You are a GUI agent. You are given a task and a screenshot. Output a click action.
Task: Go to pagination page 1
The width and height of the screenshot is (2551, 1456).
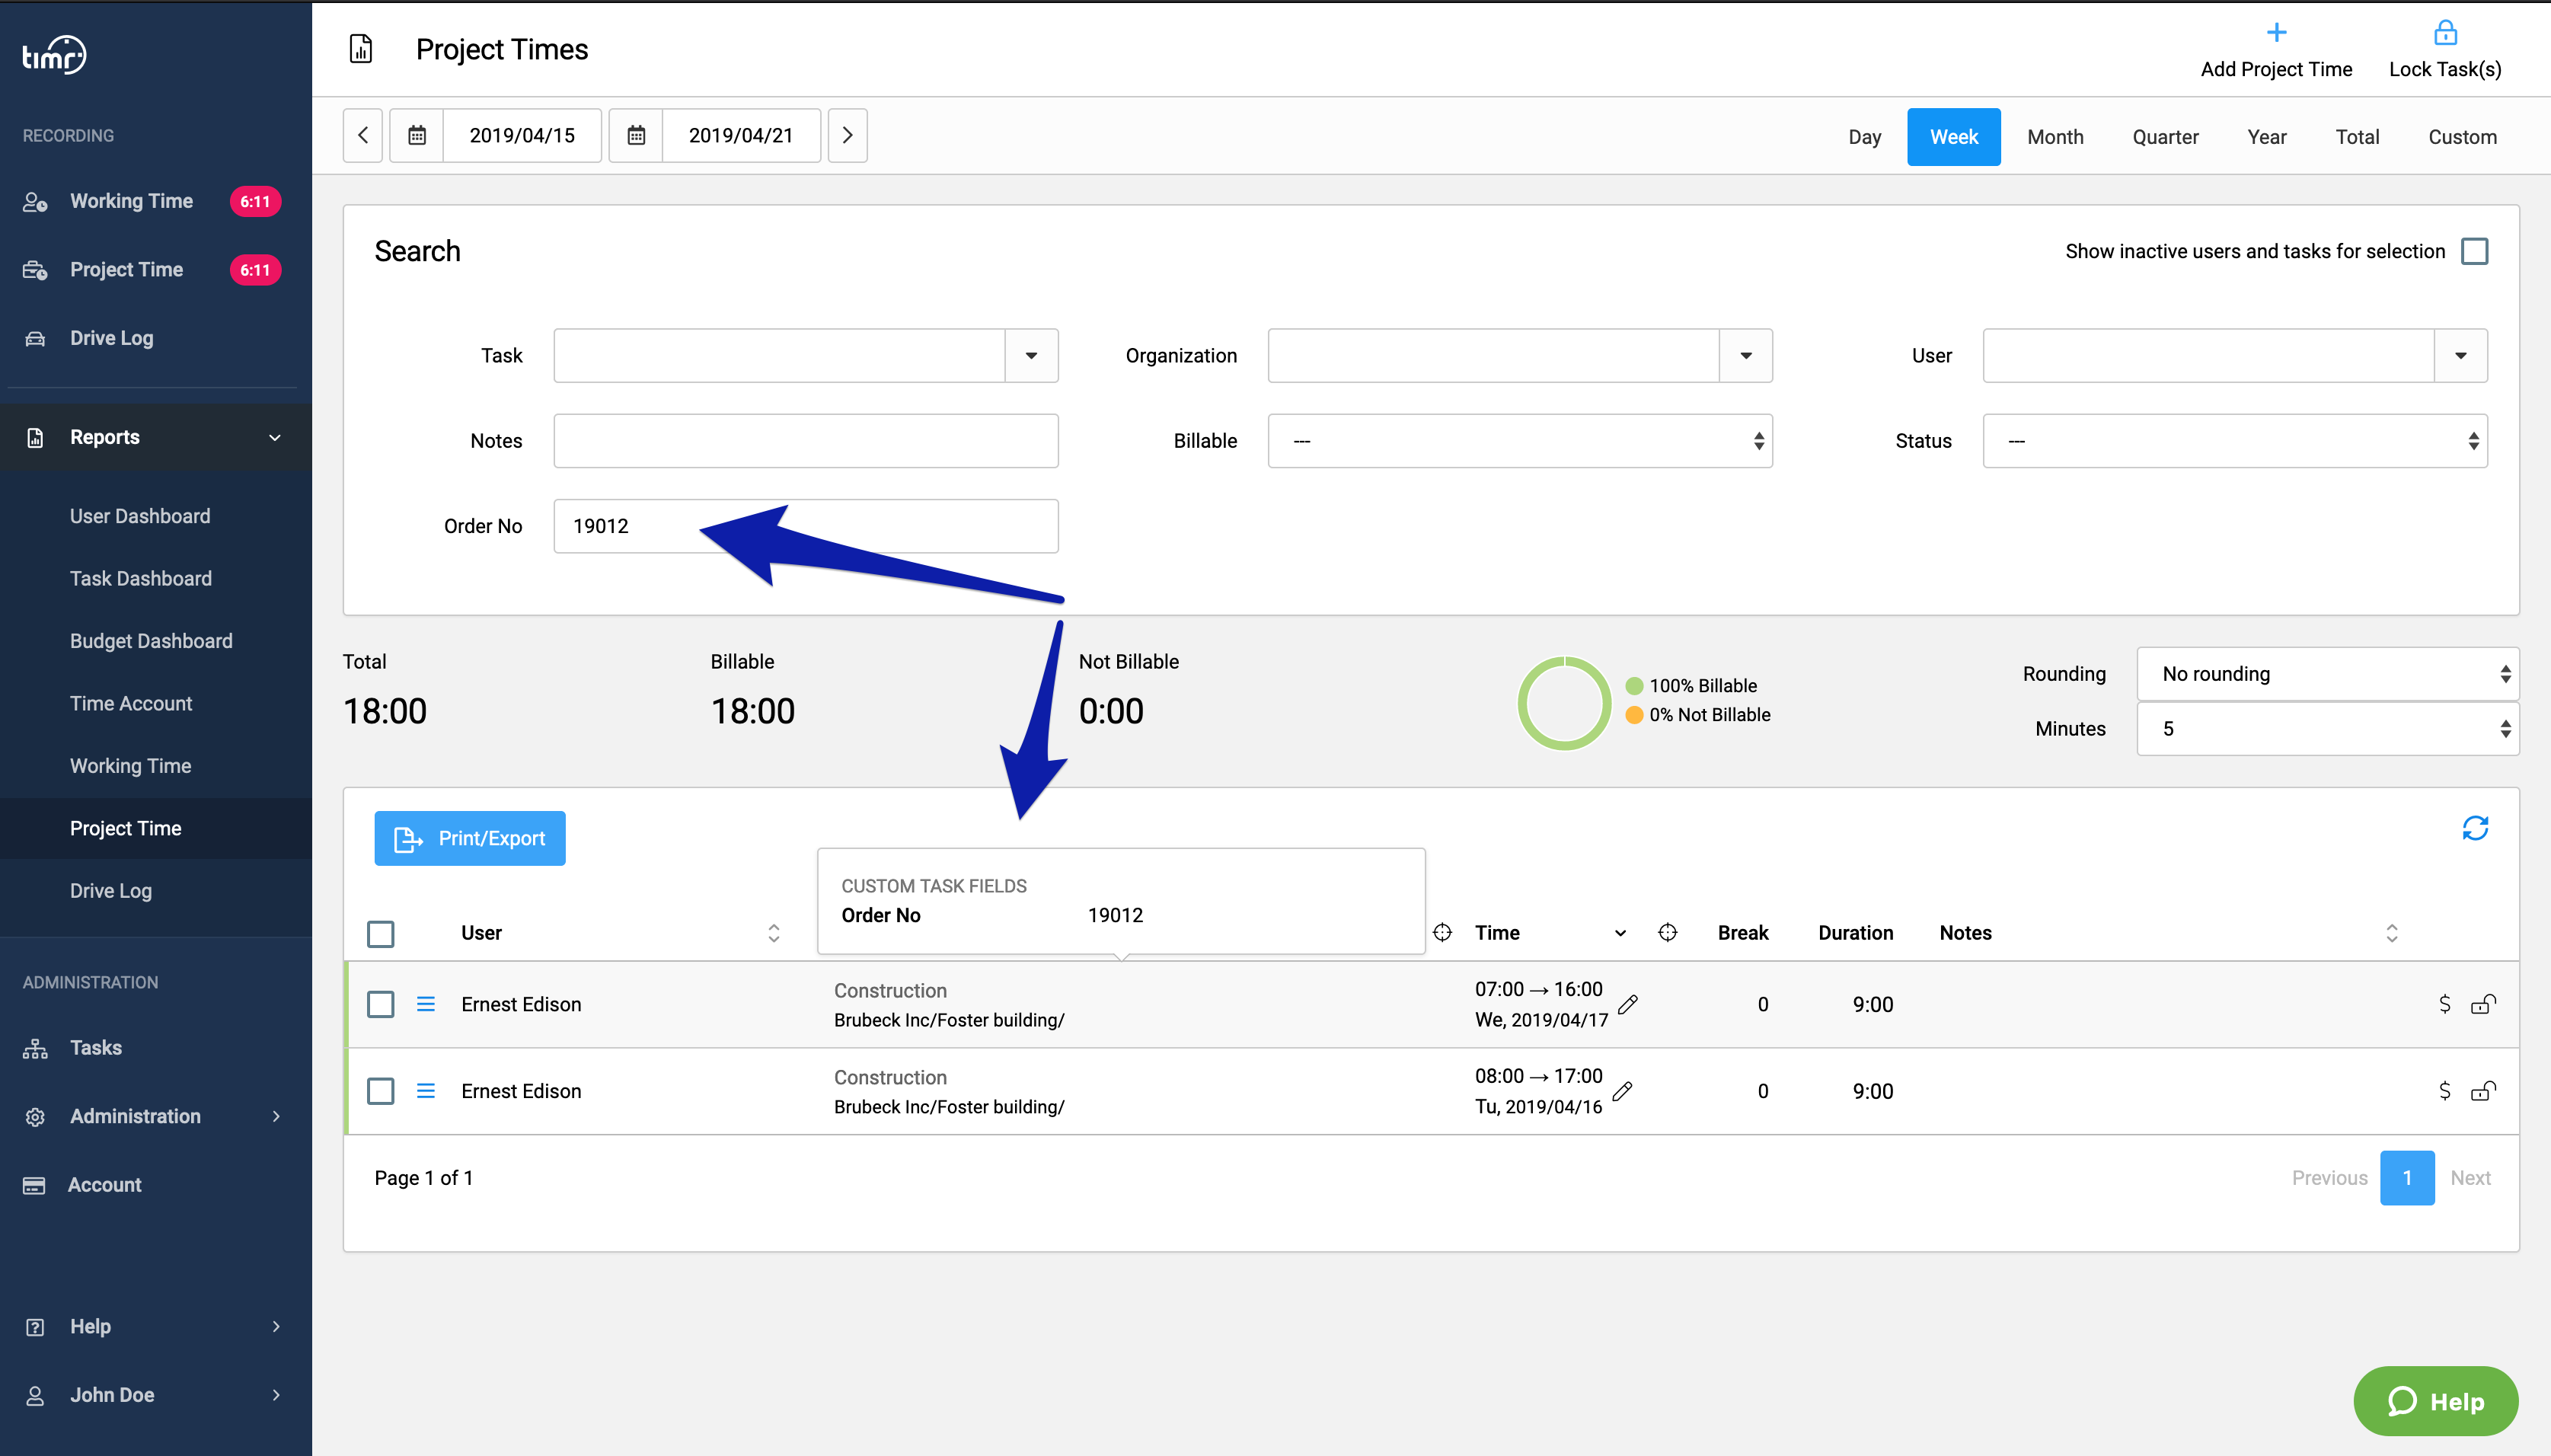coord(2407,1178)
